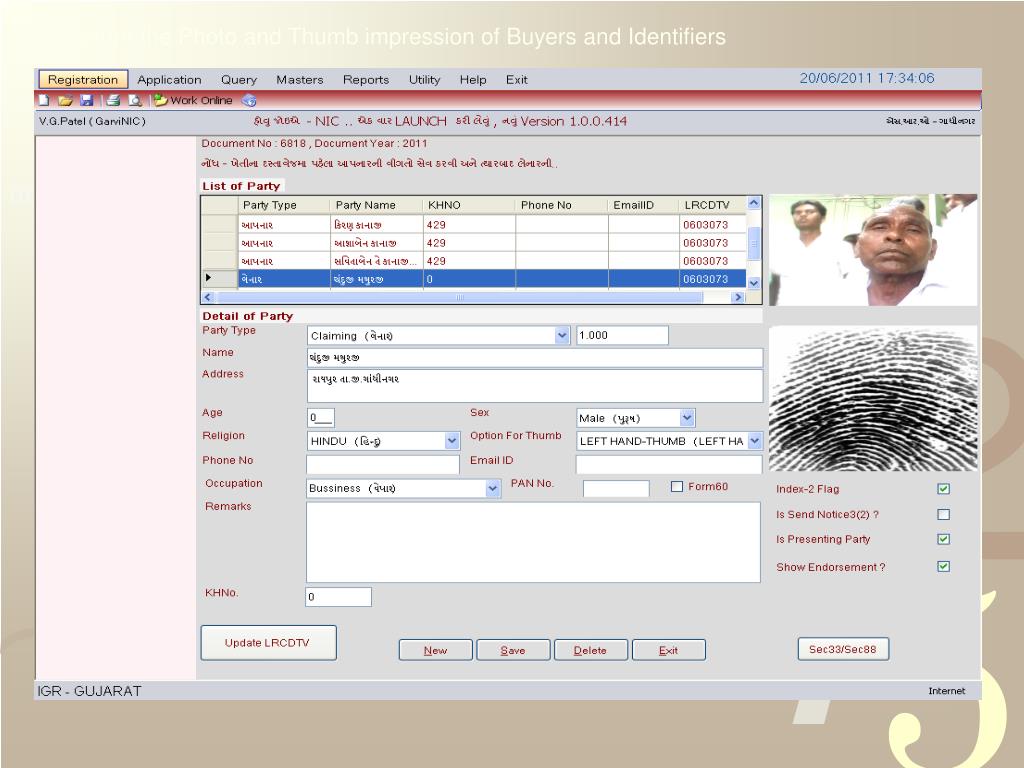Screen dimensions: 1024x768
Task: Click the EmailID column header
Action: click(x=644, y=205)
